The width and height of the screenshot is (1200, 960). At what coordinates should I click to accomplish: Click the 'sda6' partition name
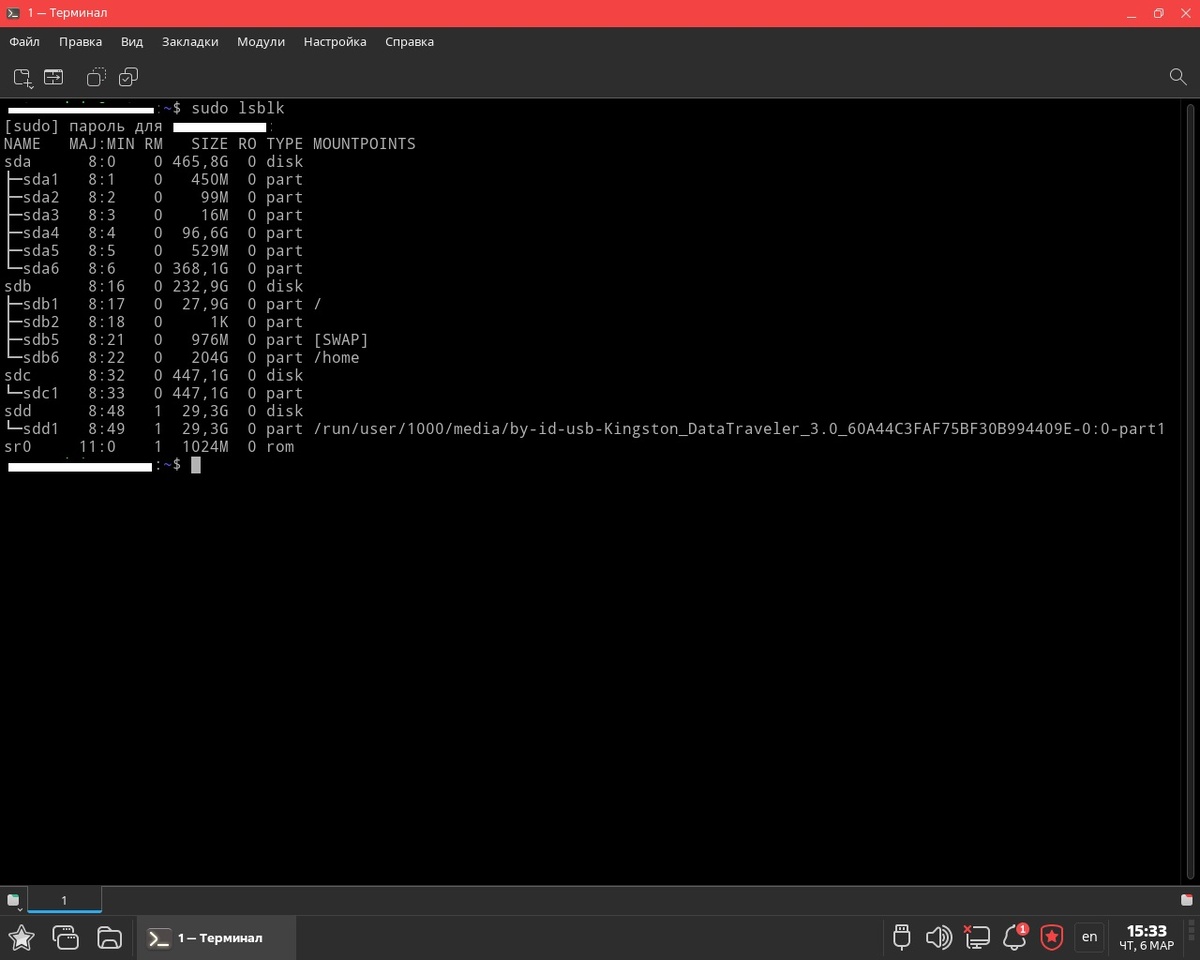click(41, 269)
